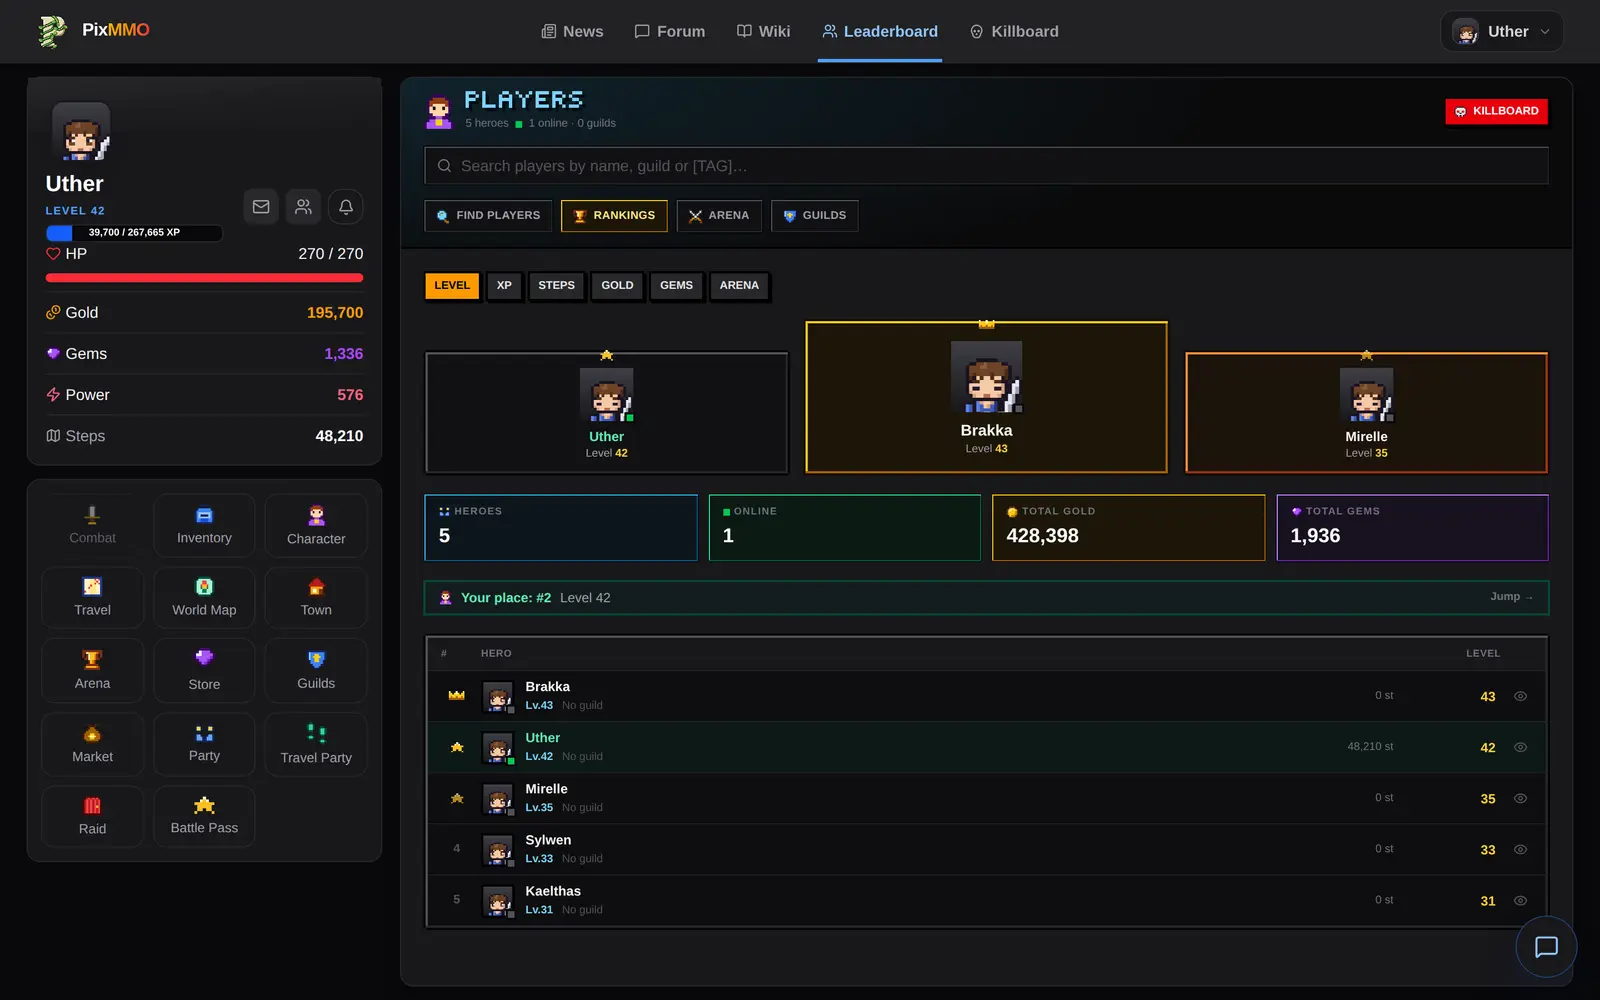This screenshot has width=1600, height=1000.
Task: Open the Party tile
Action: (x=204, y=744)
